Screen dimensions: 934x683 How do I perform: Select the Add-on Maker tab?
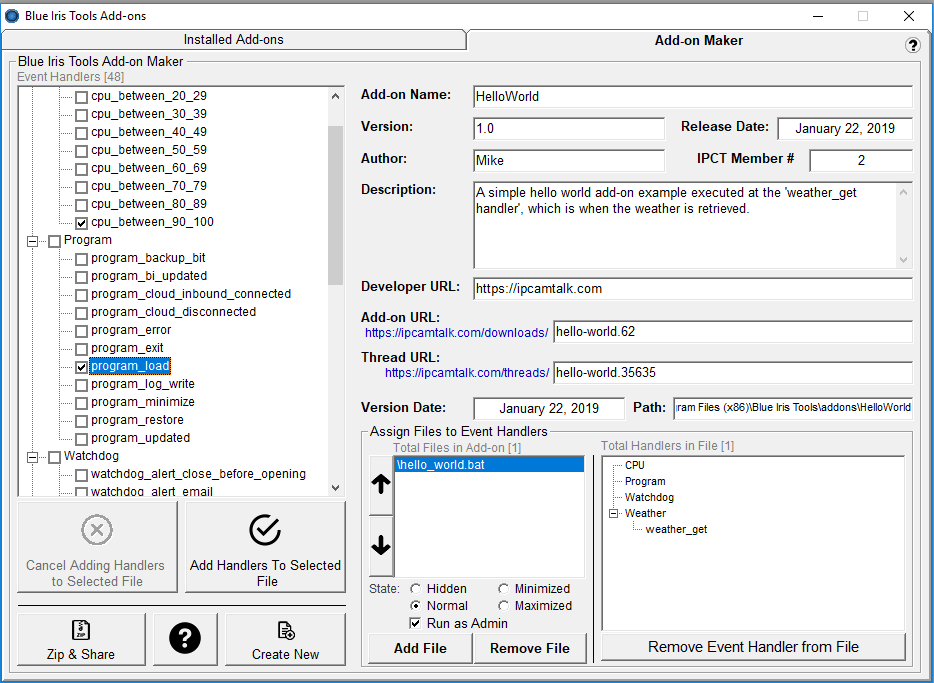coord(698,41)
